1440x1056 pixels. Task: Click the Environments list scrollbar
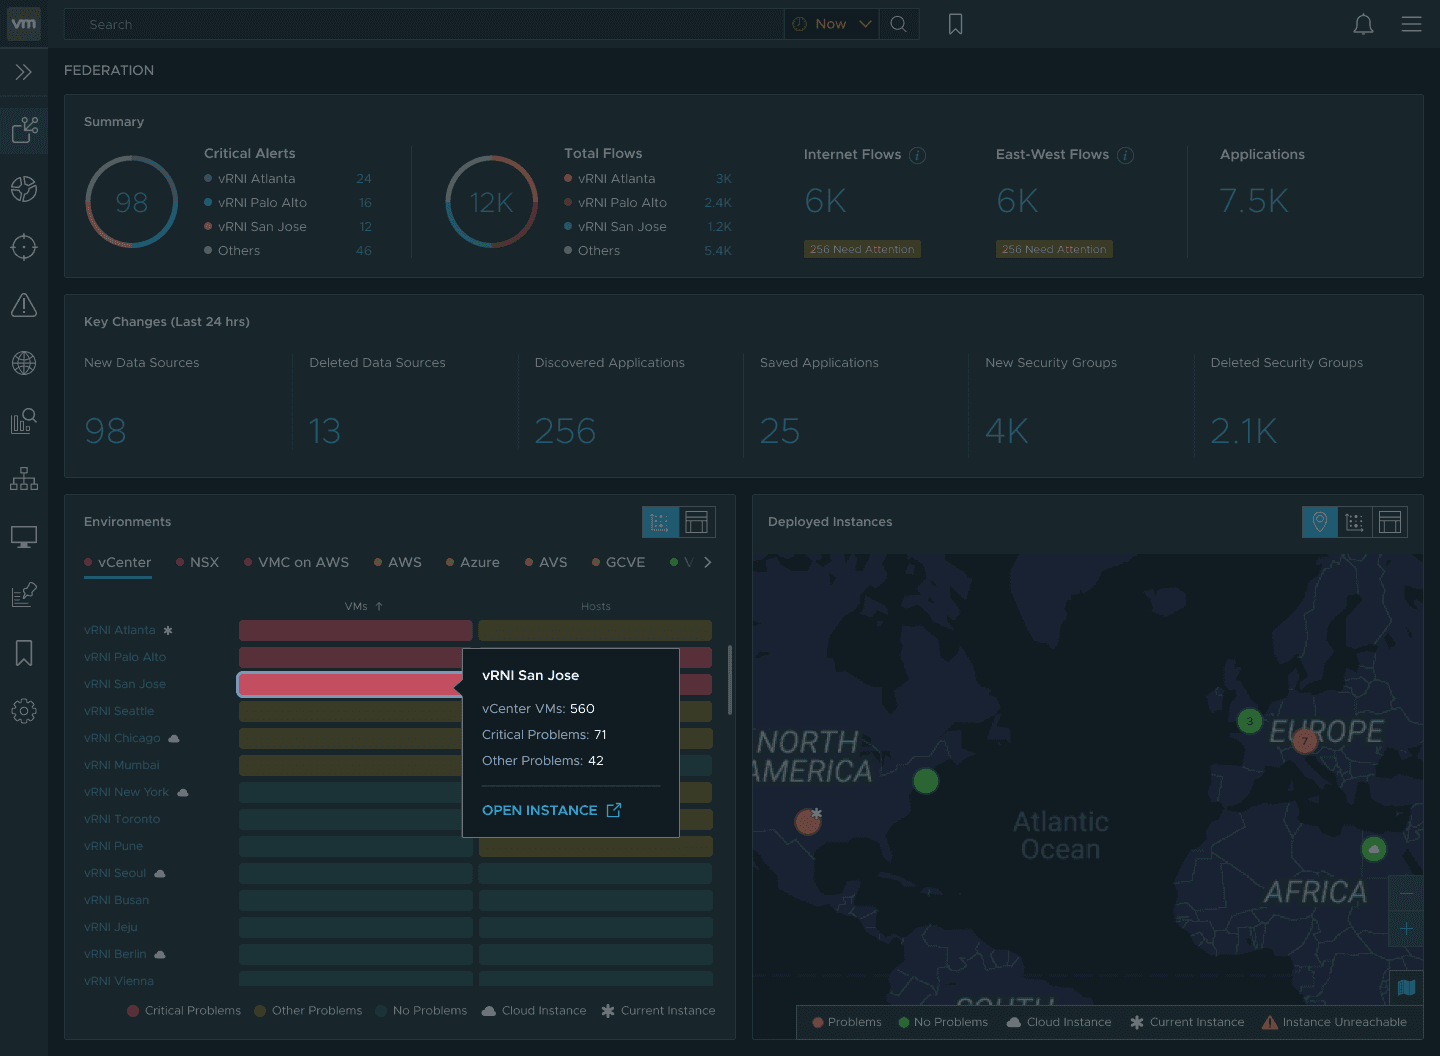point(730,680)
